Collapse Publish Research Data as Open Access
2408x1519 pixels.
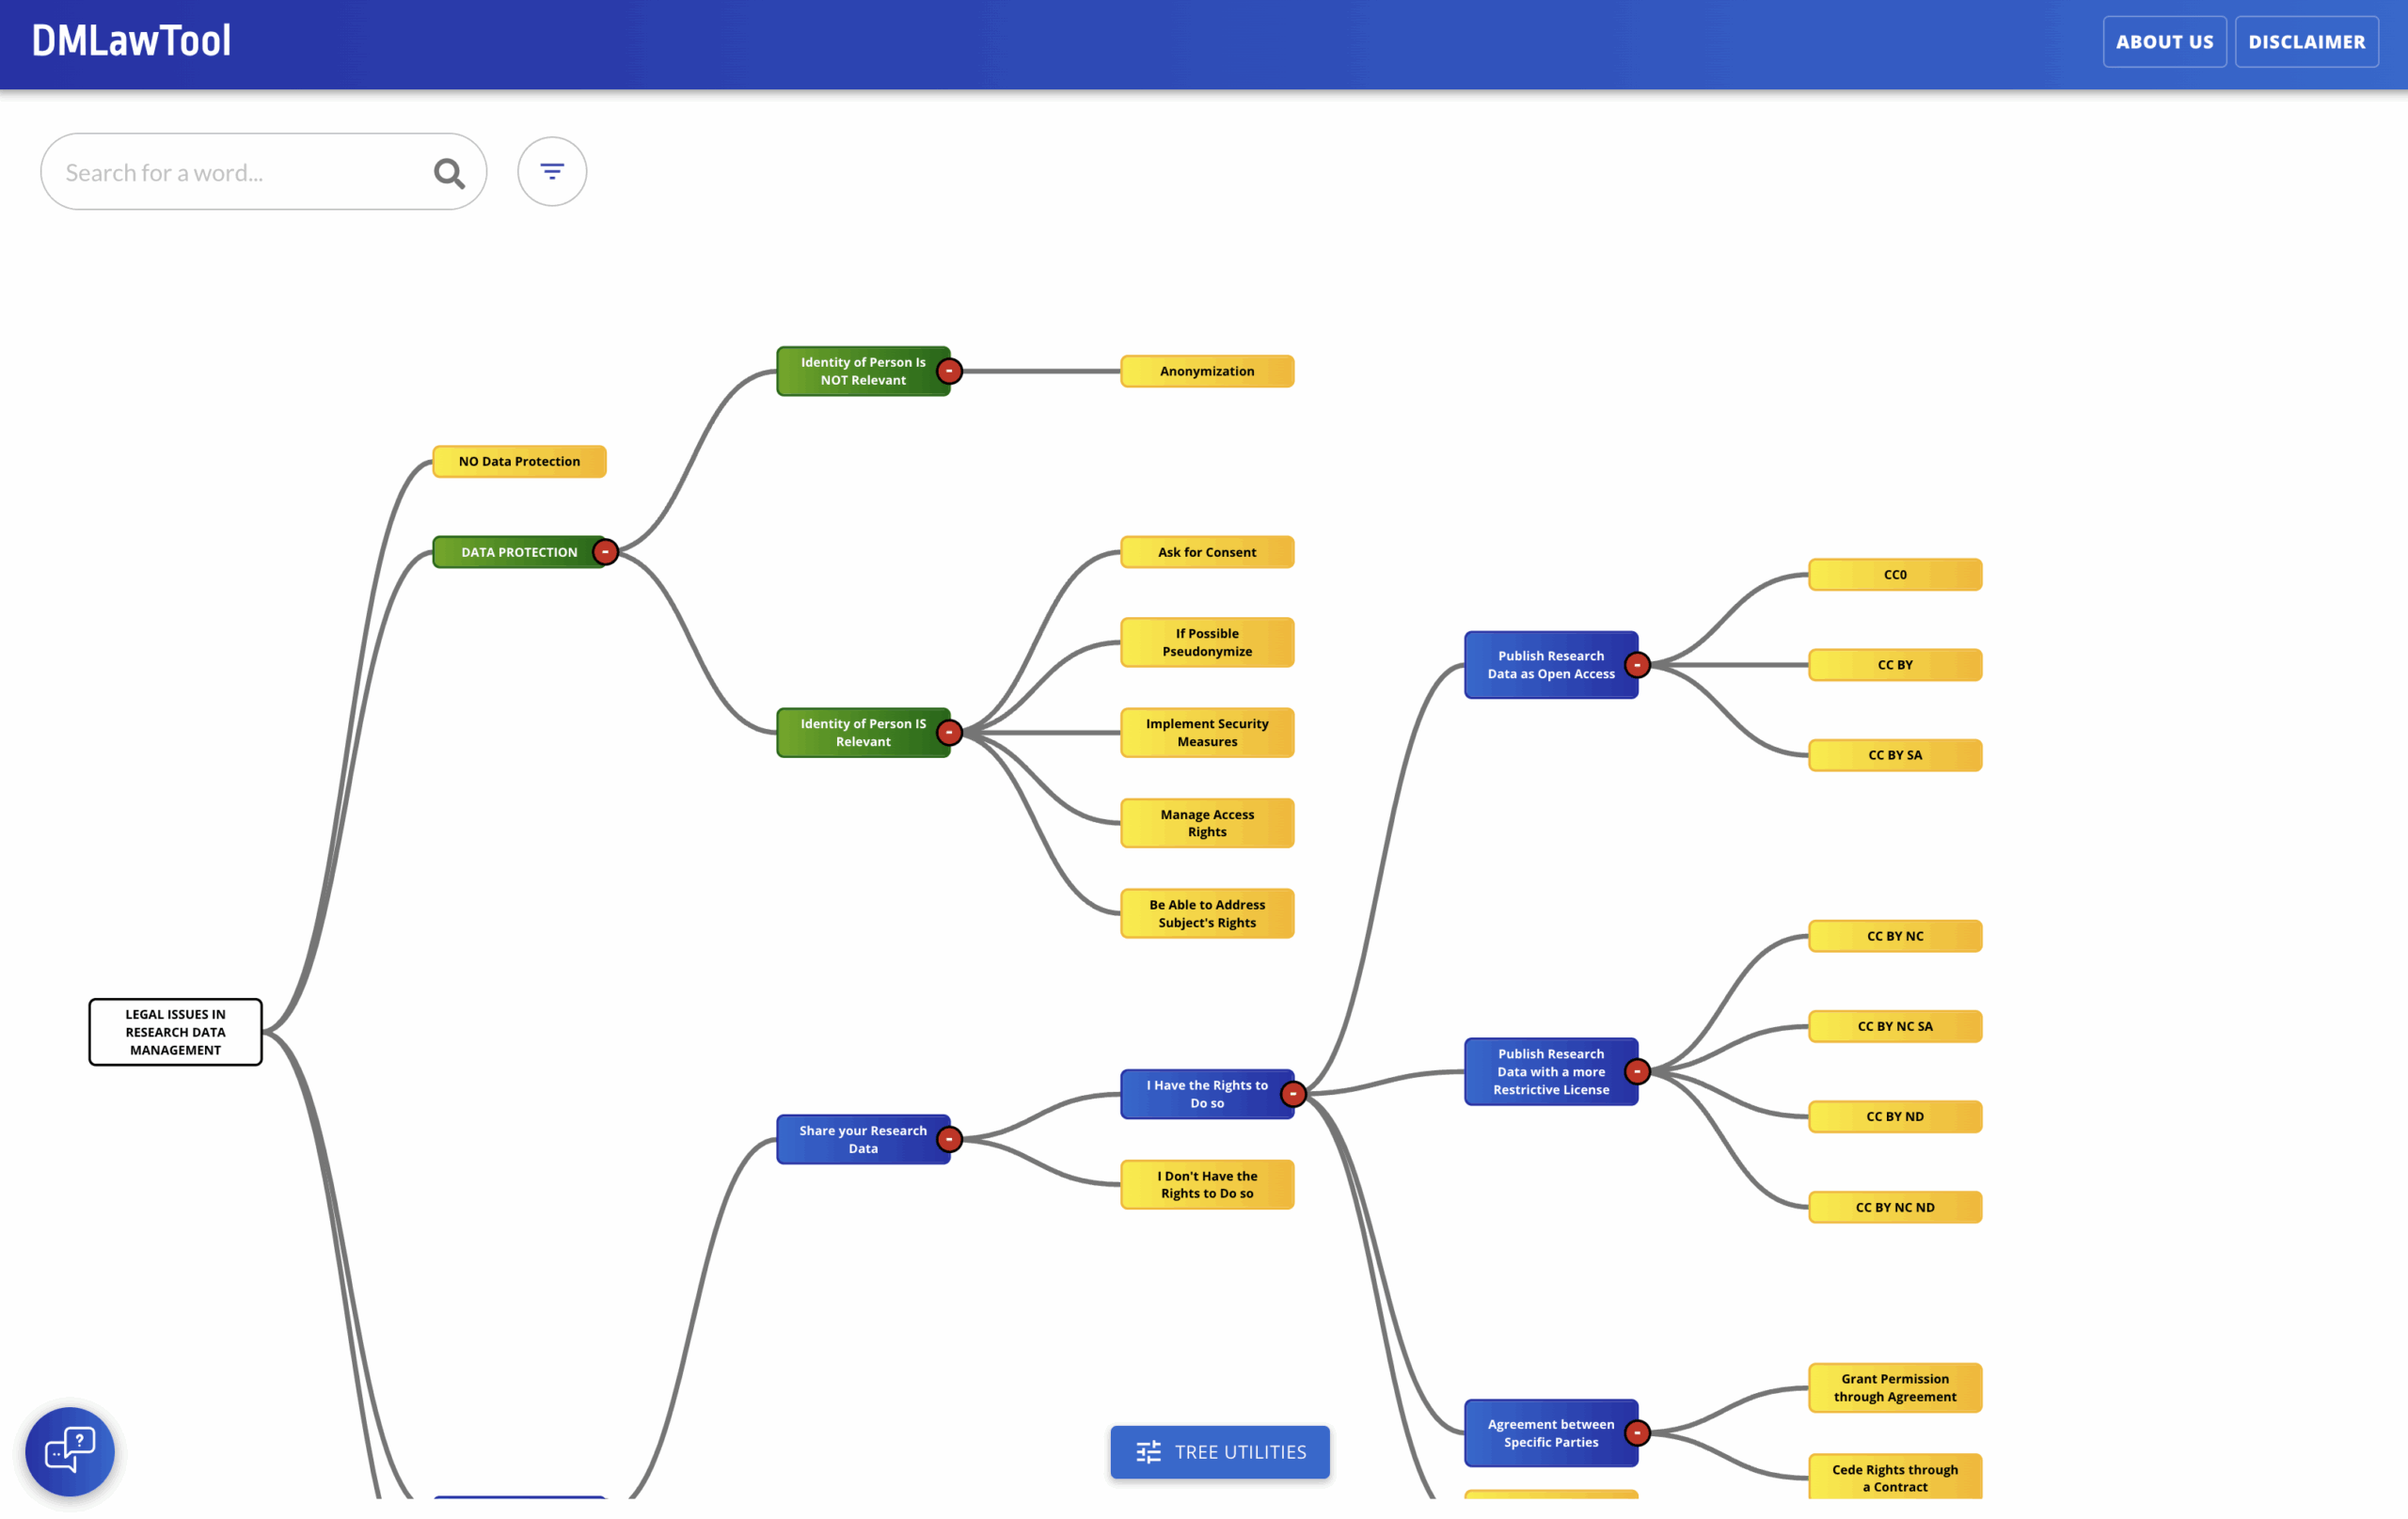pos(1637,665)
